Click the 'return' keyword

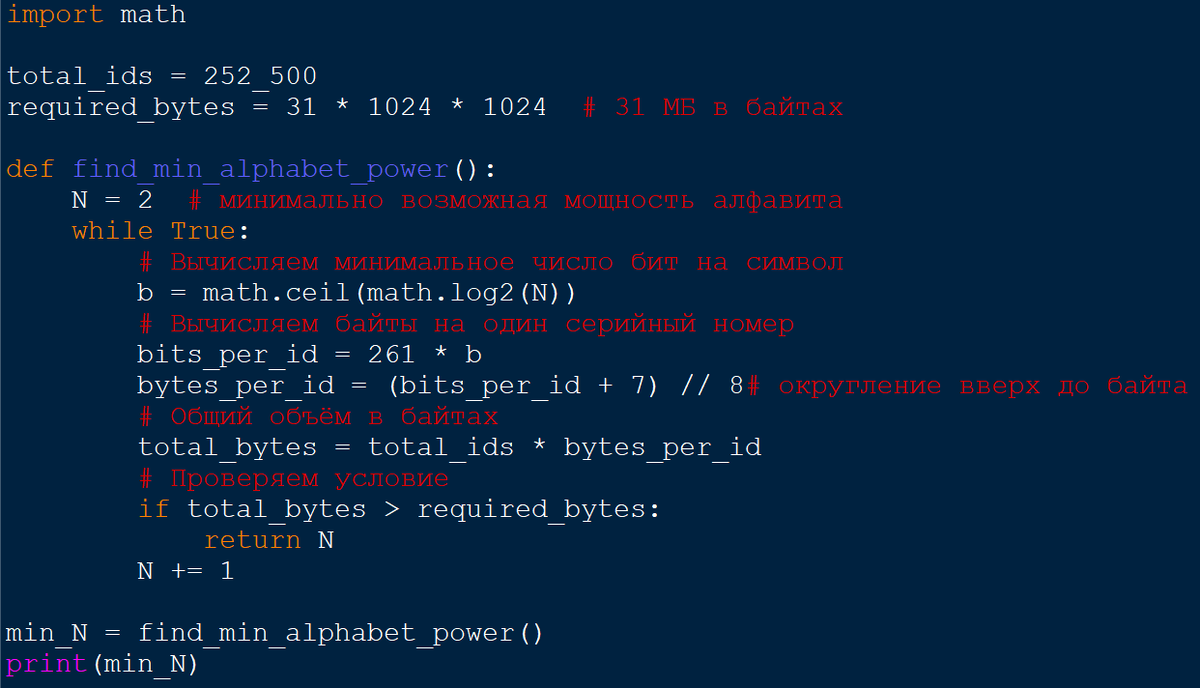point(252,541)
